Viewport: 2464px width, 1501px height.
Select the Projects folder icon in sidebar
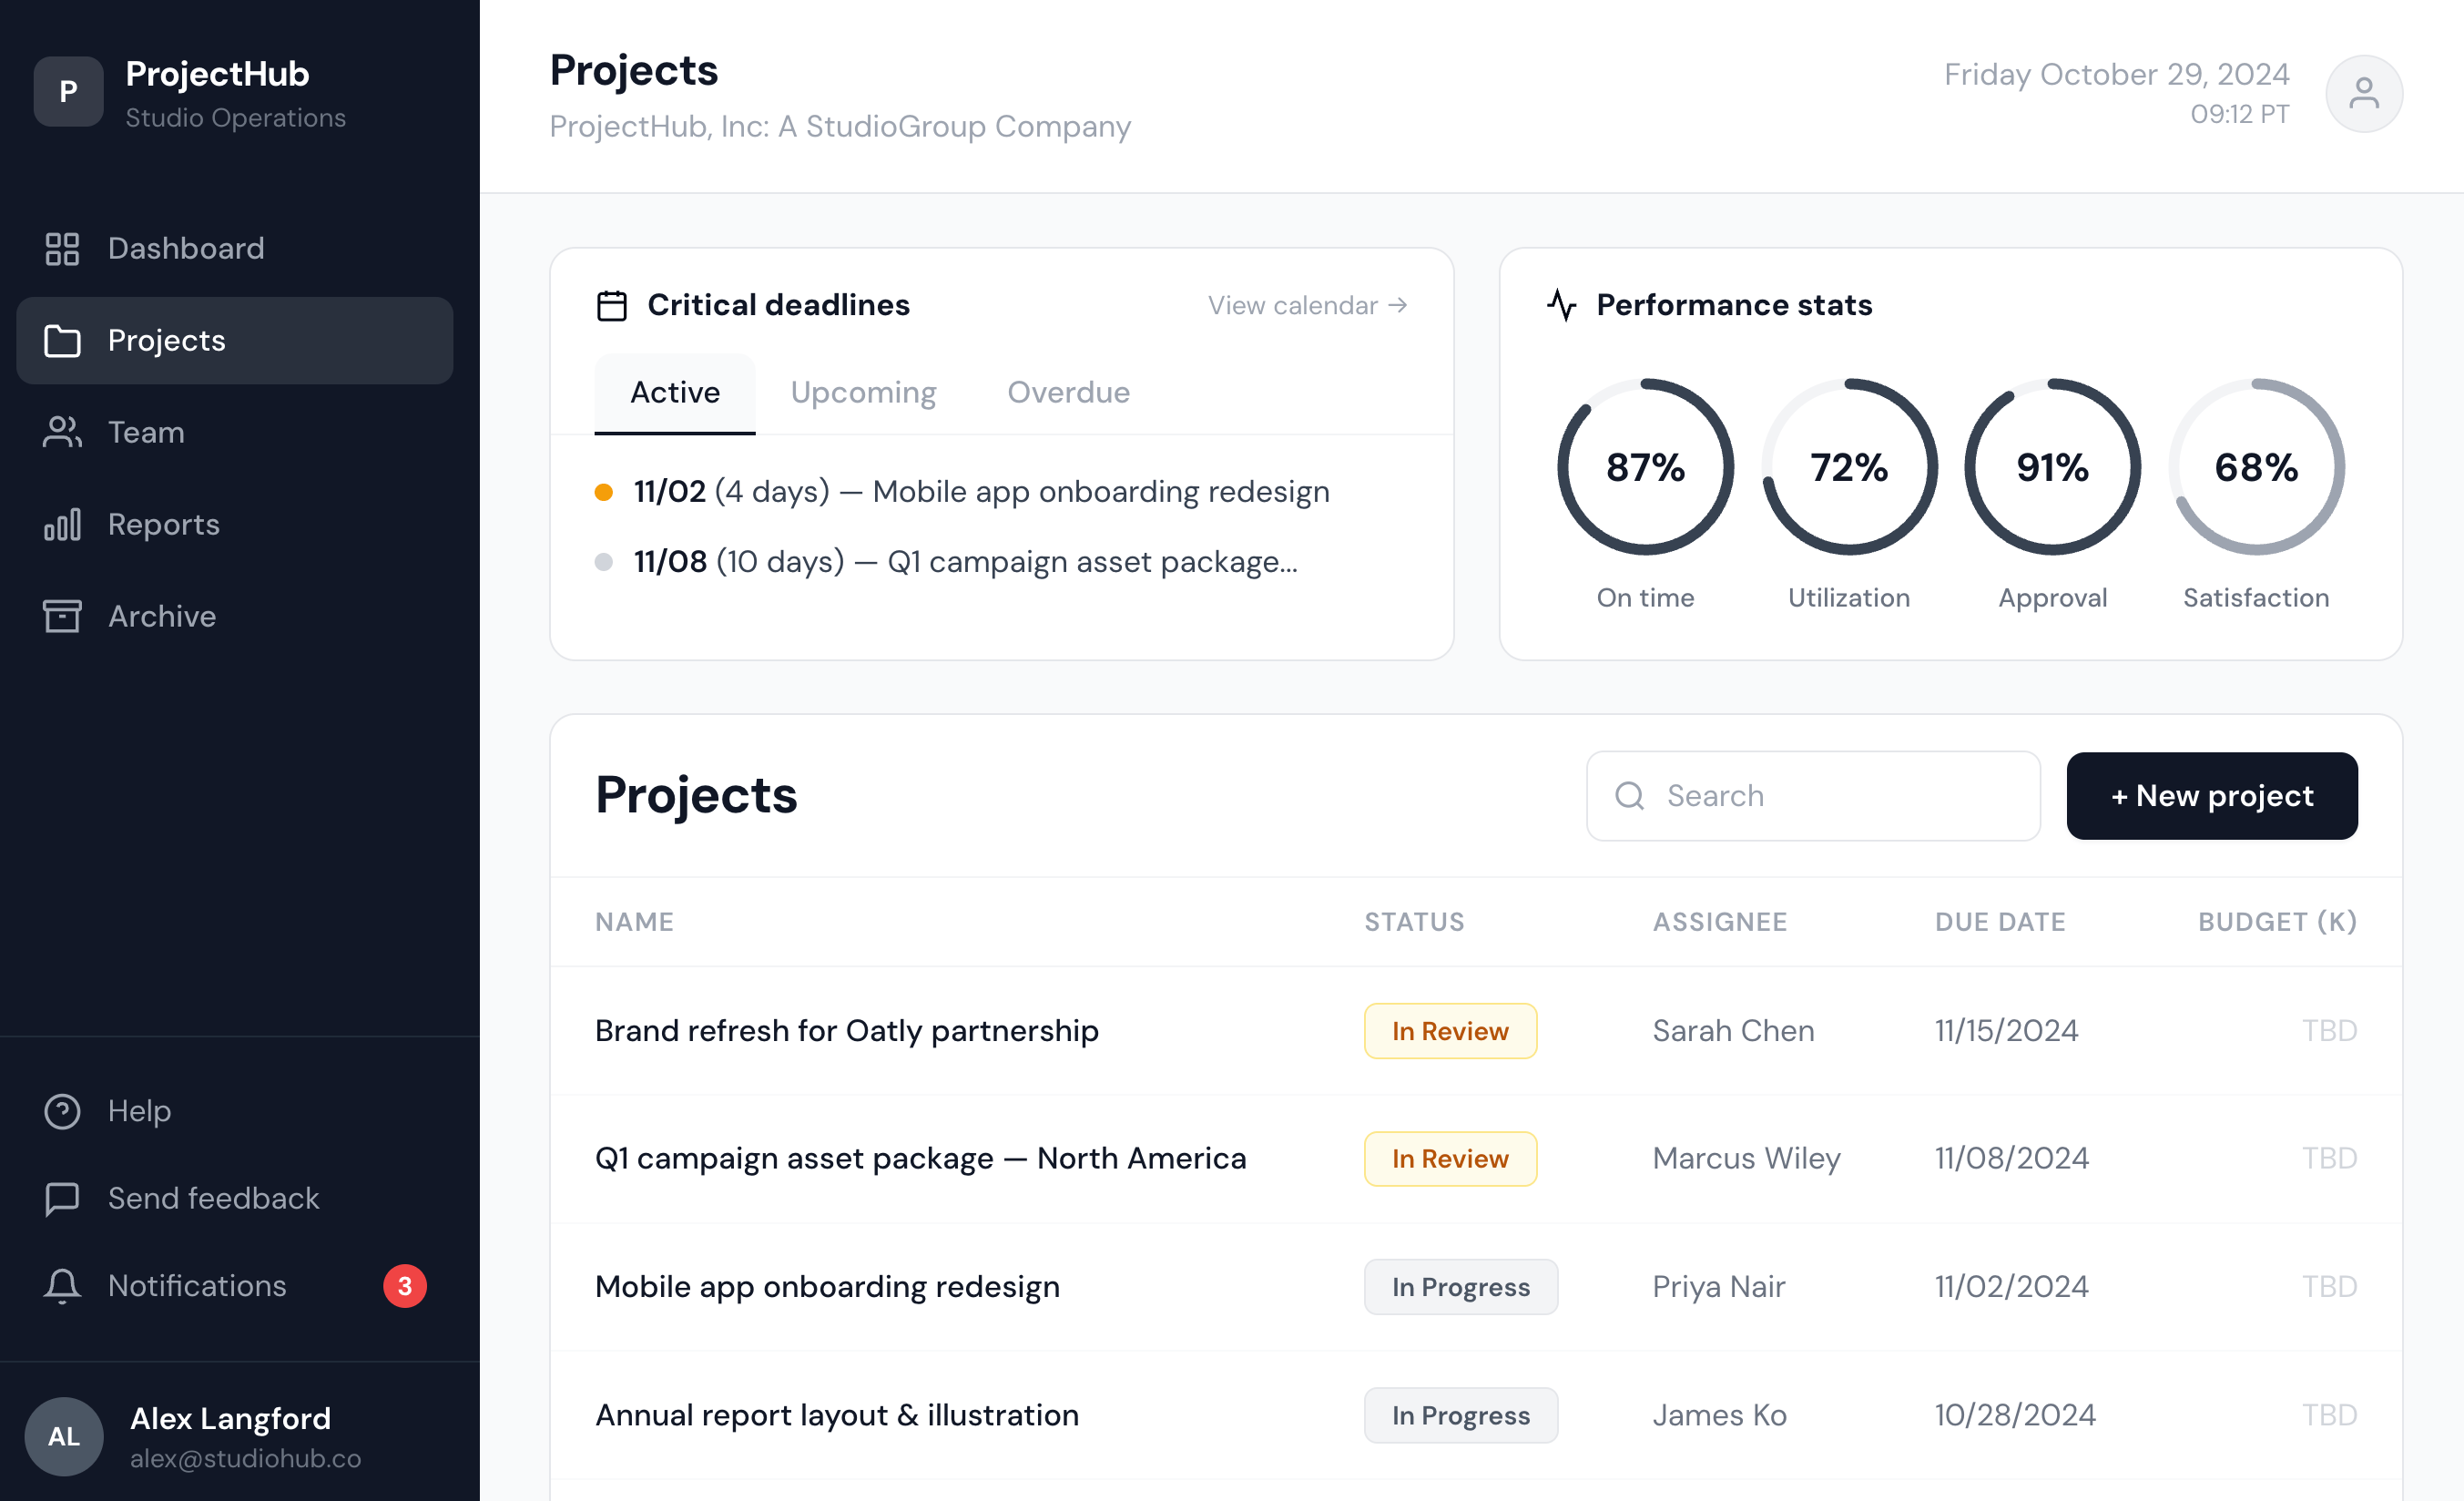tap(63, 341)
